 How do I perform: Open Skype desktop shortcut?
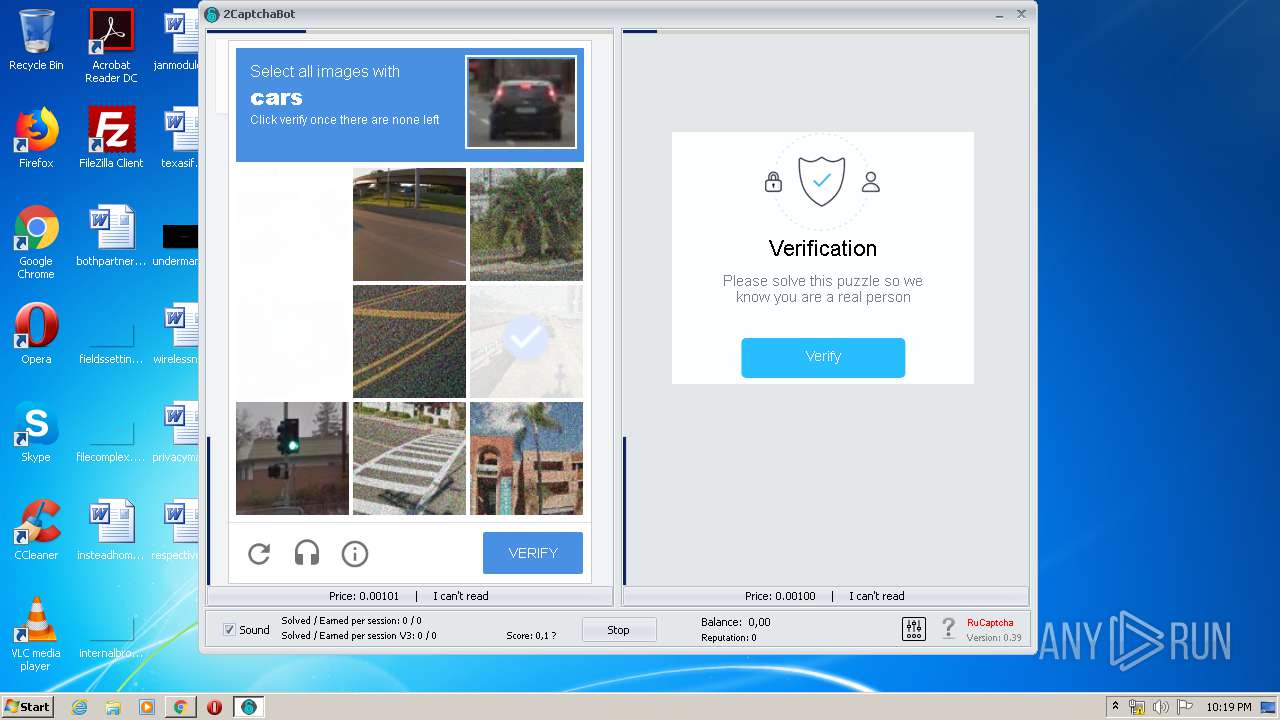click(x=36, y=432)
